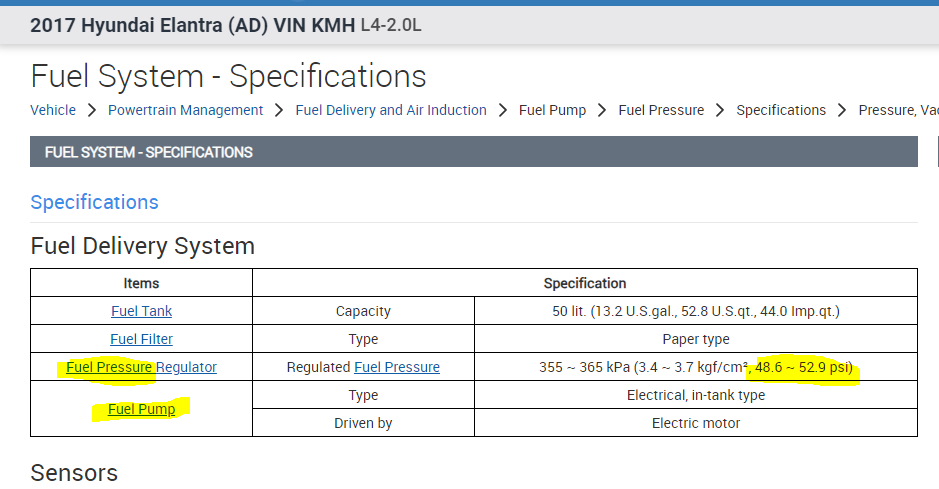Select Fuel Pressure in the breadcrumb trail

661,110
